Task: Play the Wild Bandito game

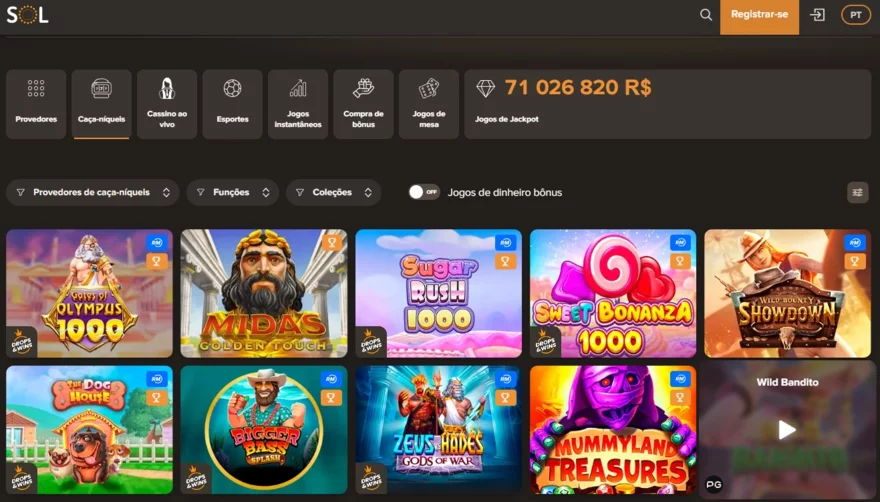Action: 787,430
